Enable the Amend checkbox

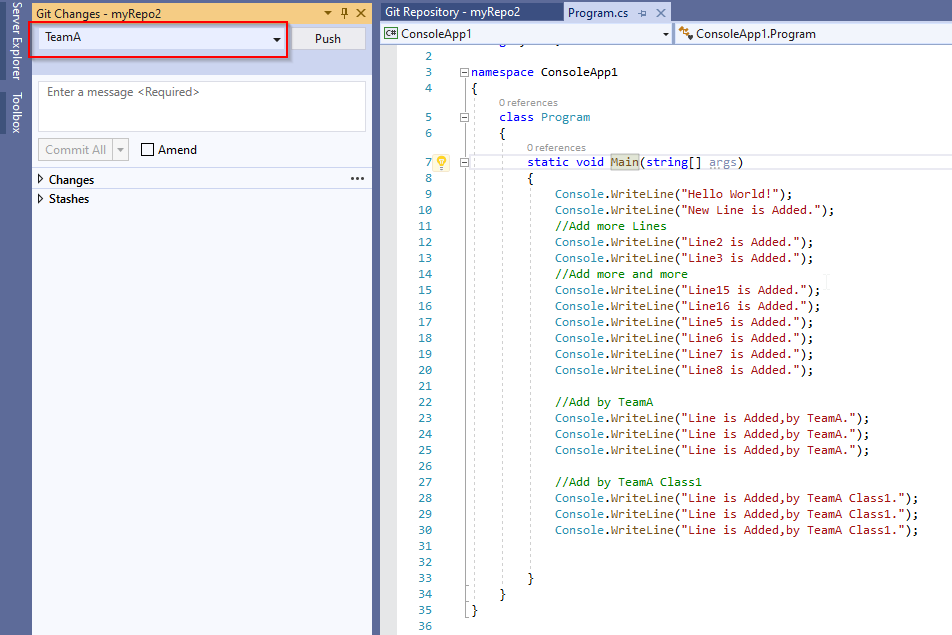148,149
